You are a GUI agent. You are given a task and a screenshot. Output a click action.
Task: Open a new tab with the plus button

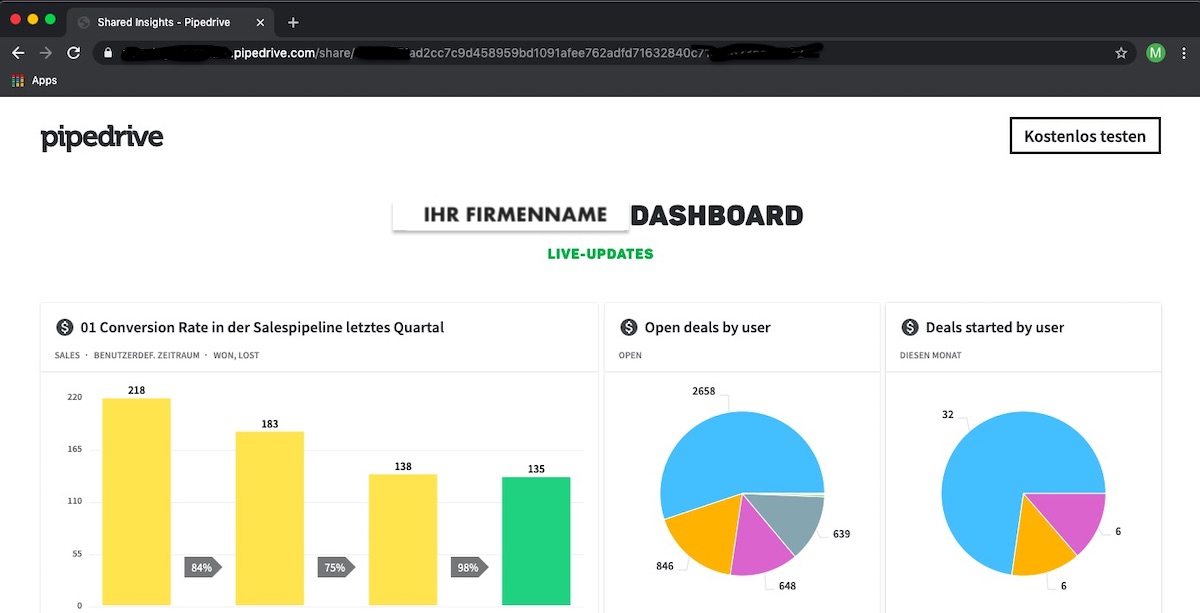(290, 21)
